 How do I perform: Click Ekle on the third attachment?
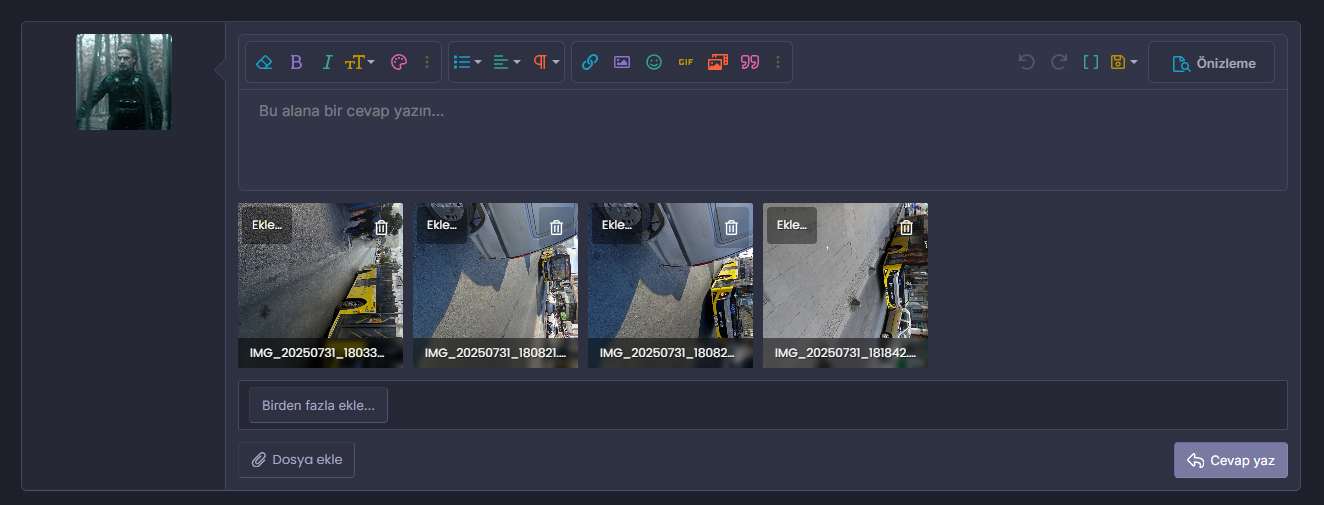tap(617, 225)
